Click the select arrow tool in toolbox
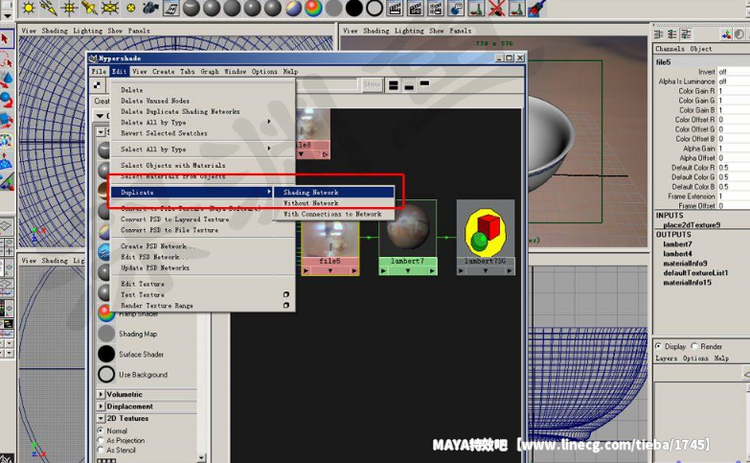 pos(6,39)
